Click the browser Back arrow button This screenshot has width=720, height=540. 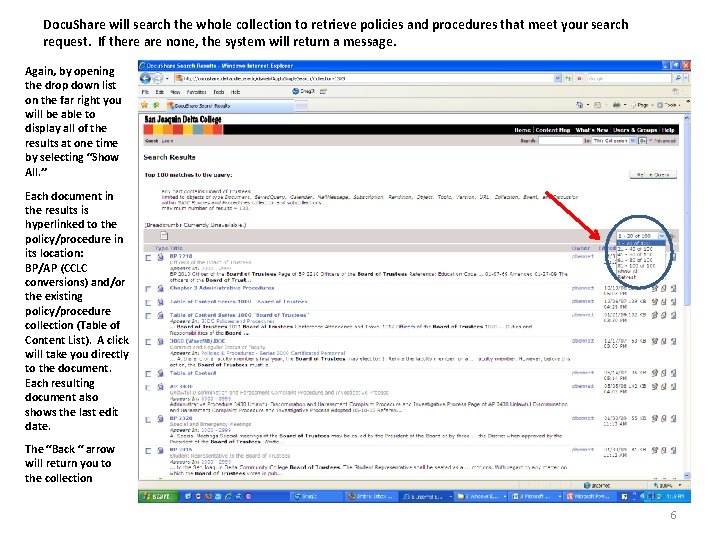(146, 79)
